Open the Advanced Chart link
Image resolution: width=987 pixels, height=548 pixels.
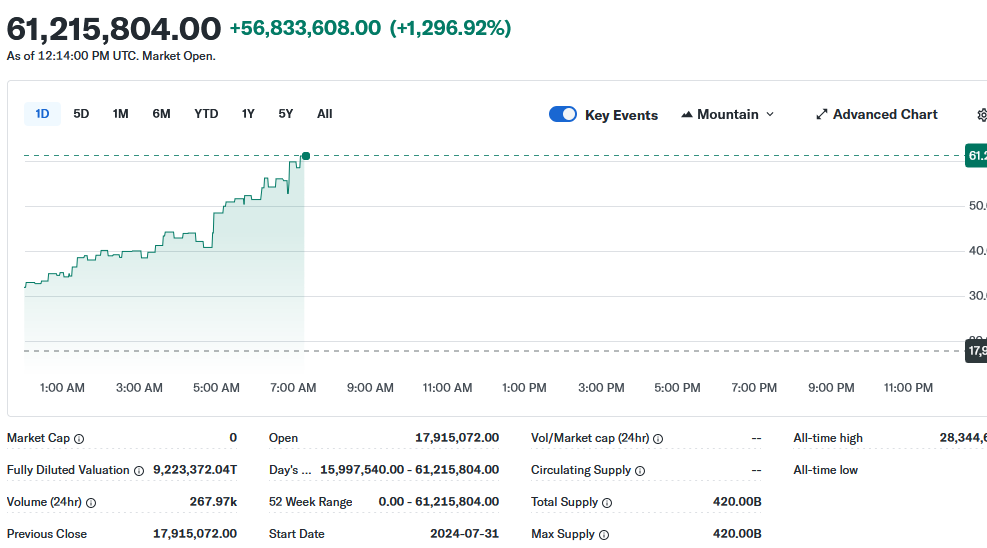pyautogui.click(x=877, y=115)
